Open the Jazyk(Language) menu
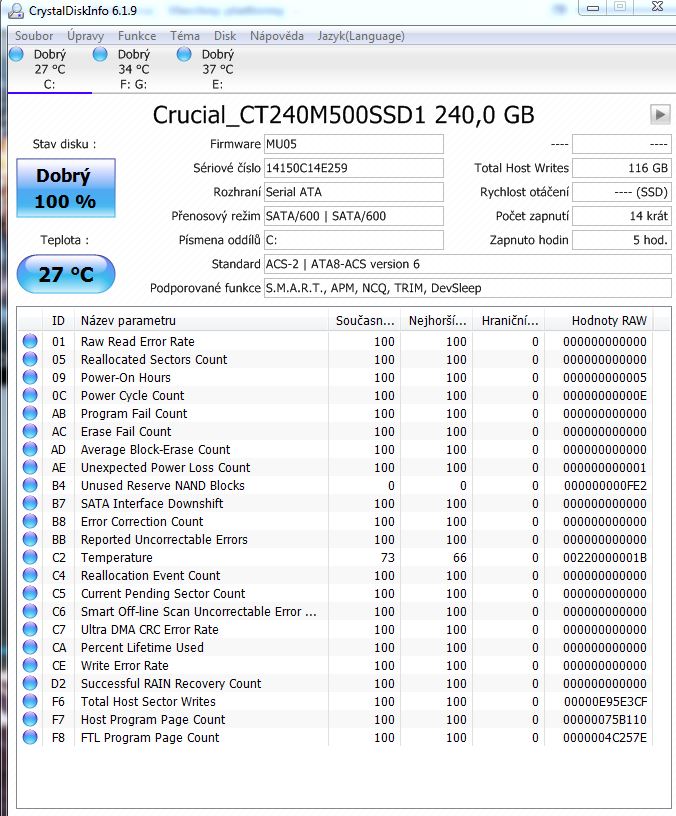This screenshot has height=816, width=676. [361, 36]
